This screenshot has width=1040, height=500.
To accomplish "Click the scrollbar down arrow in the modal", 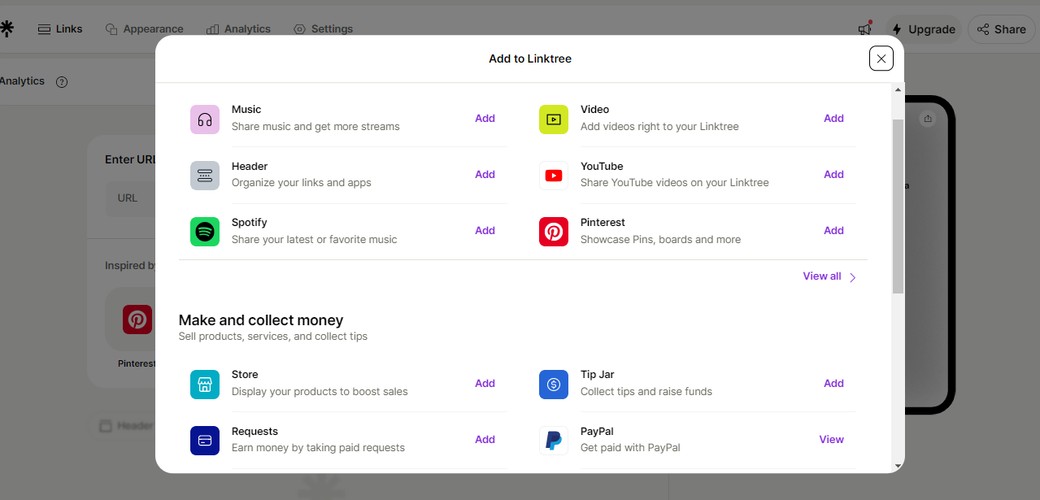I will (898, 466).
